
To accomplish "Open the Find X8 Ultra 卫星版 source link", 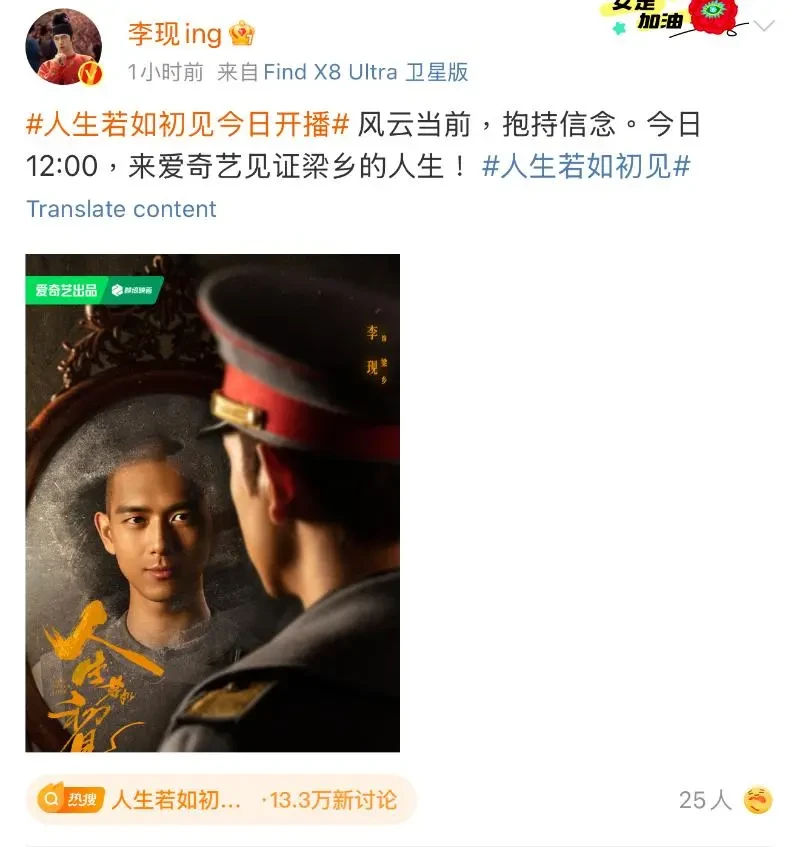I will pyautogui.click(x=365, y=72).
